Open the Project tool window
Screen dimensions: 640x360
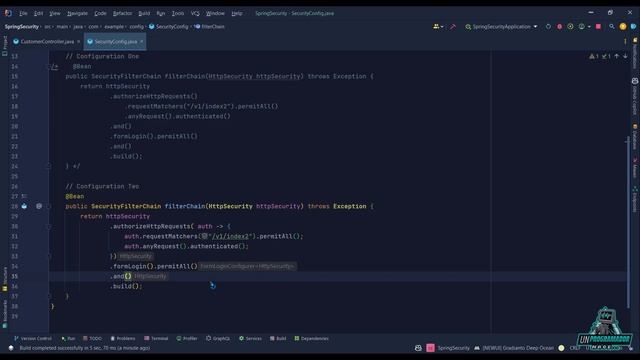pyautogui.click(x=4, y=46)
